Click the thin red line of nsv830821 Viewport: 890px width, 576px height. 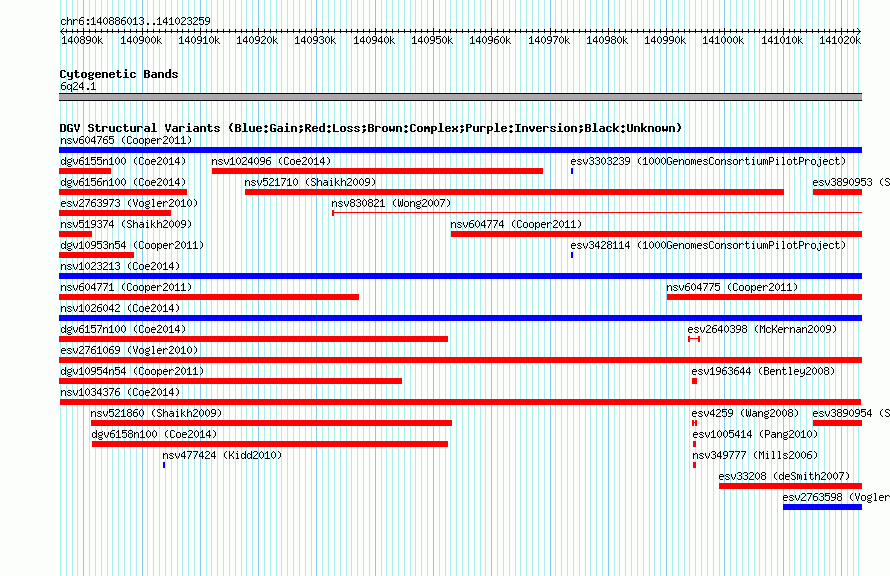[x=597, y=213]
